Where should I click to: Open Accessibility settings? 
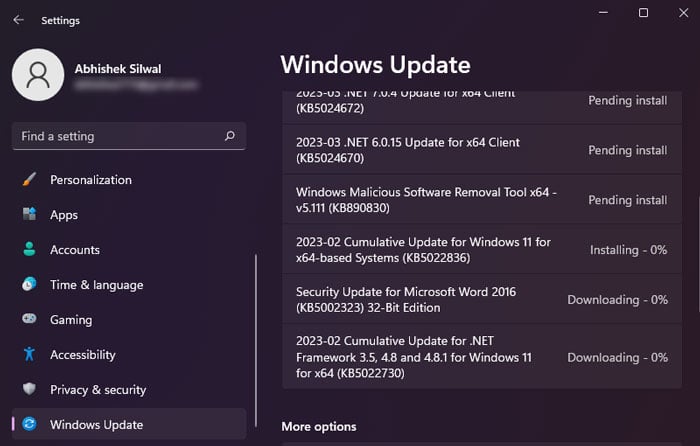[x=129, y=354]
